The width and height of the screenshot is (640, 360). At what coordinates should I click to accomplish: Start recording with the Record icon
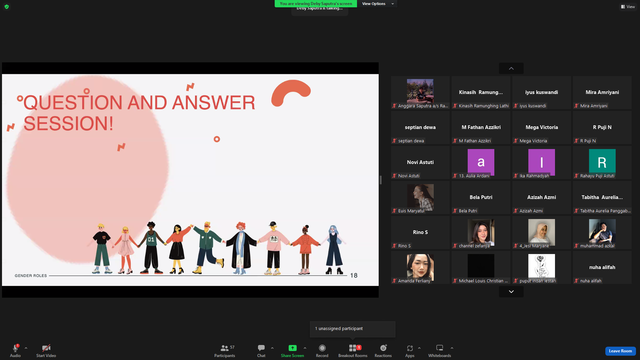click(x=322, y=348)
